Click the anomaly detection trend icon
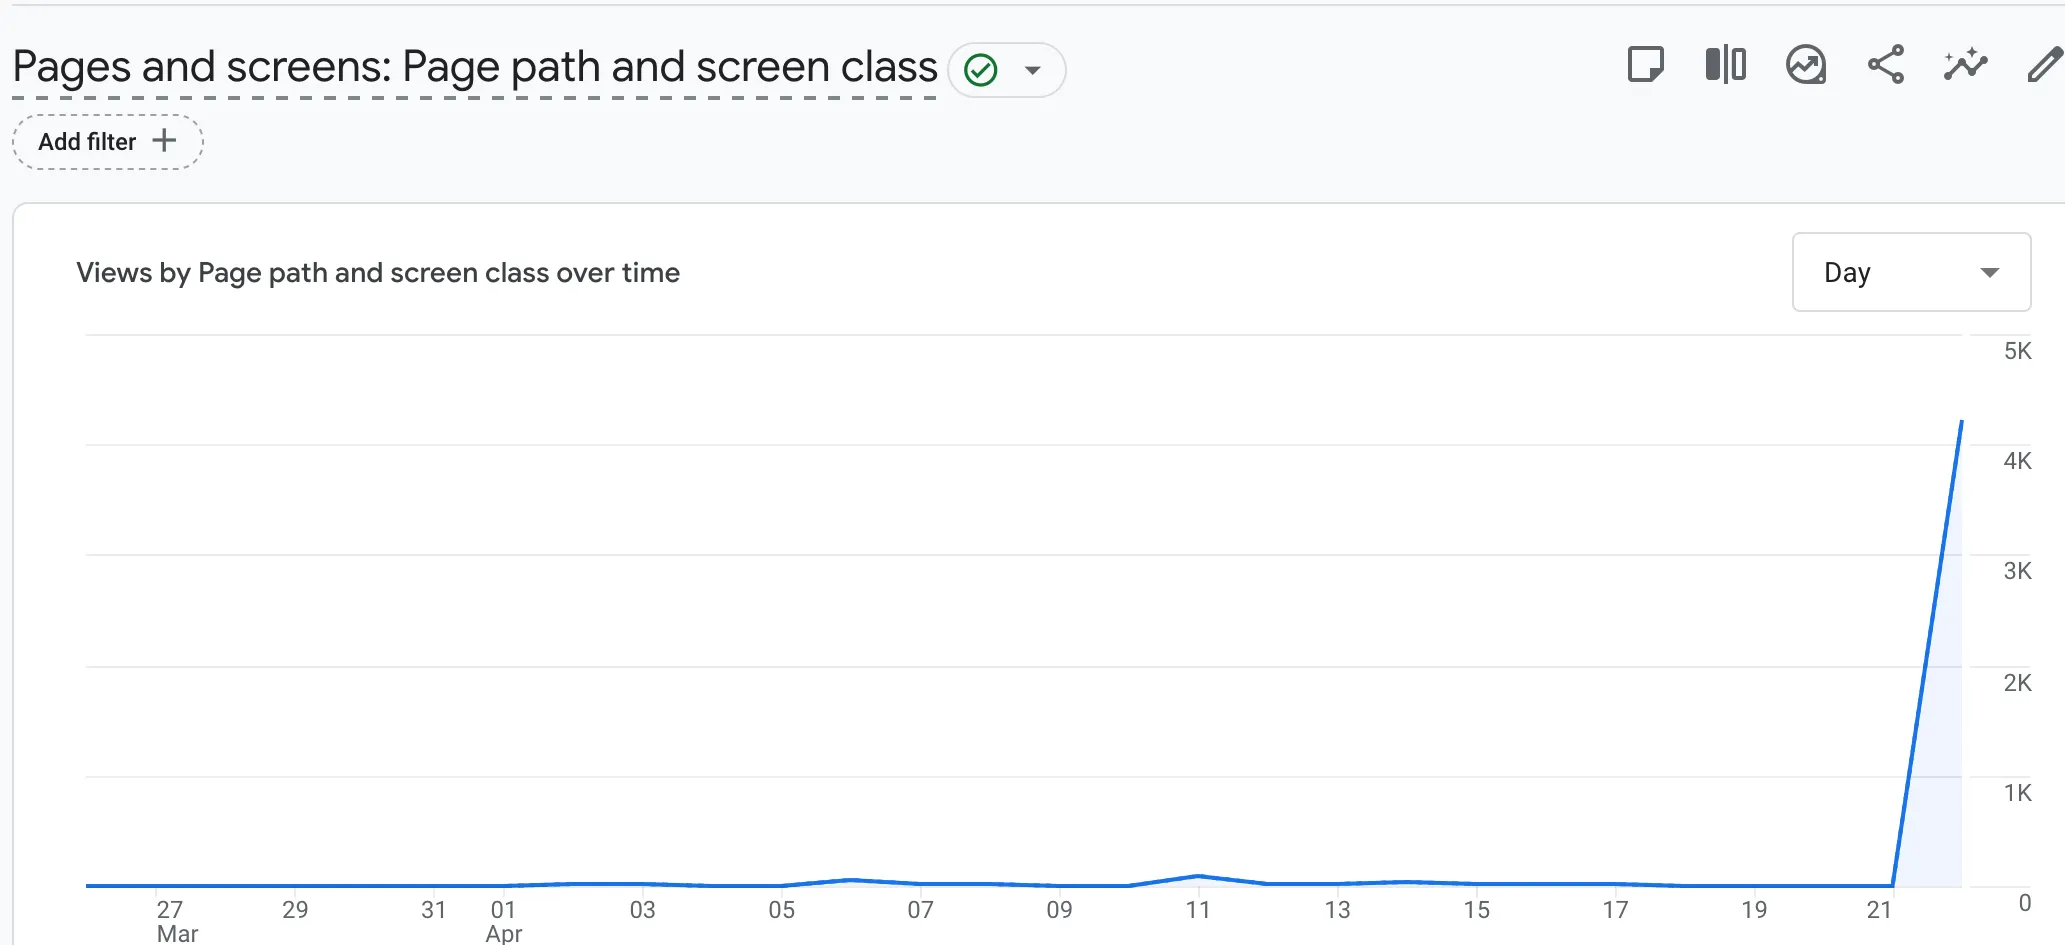The height and width of the screenshot is (945, 2065). click(1804, 65)
